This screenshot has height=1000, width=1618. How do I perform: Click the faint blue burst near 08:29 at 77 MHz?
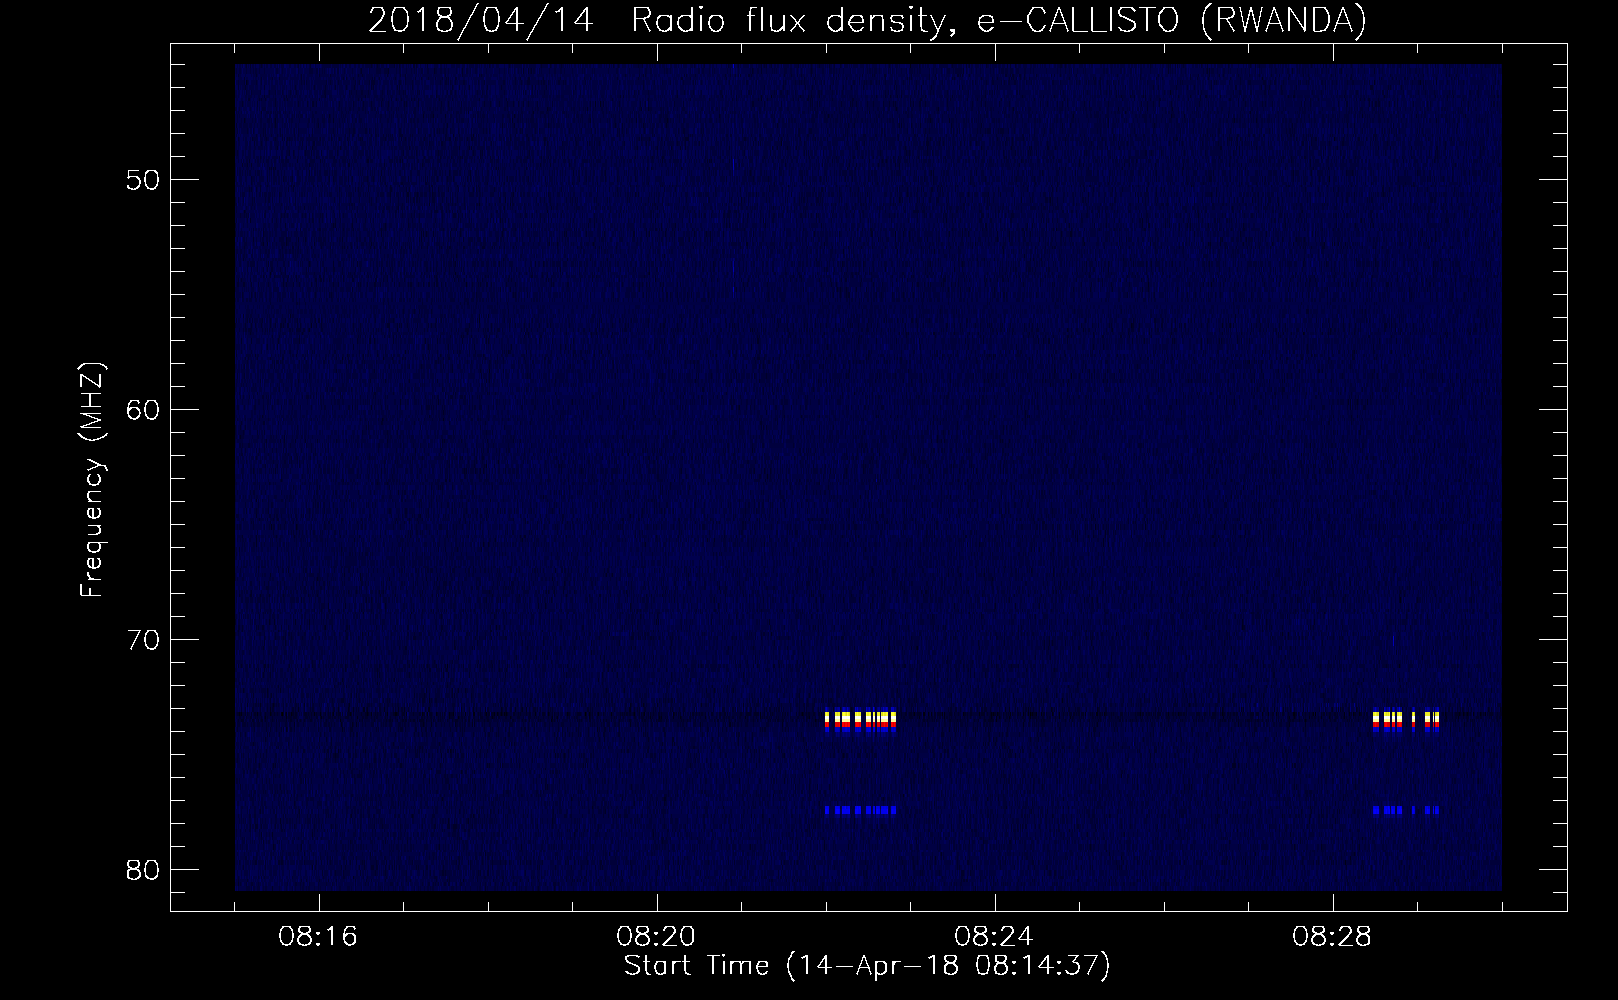coord(1406,810)
